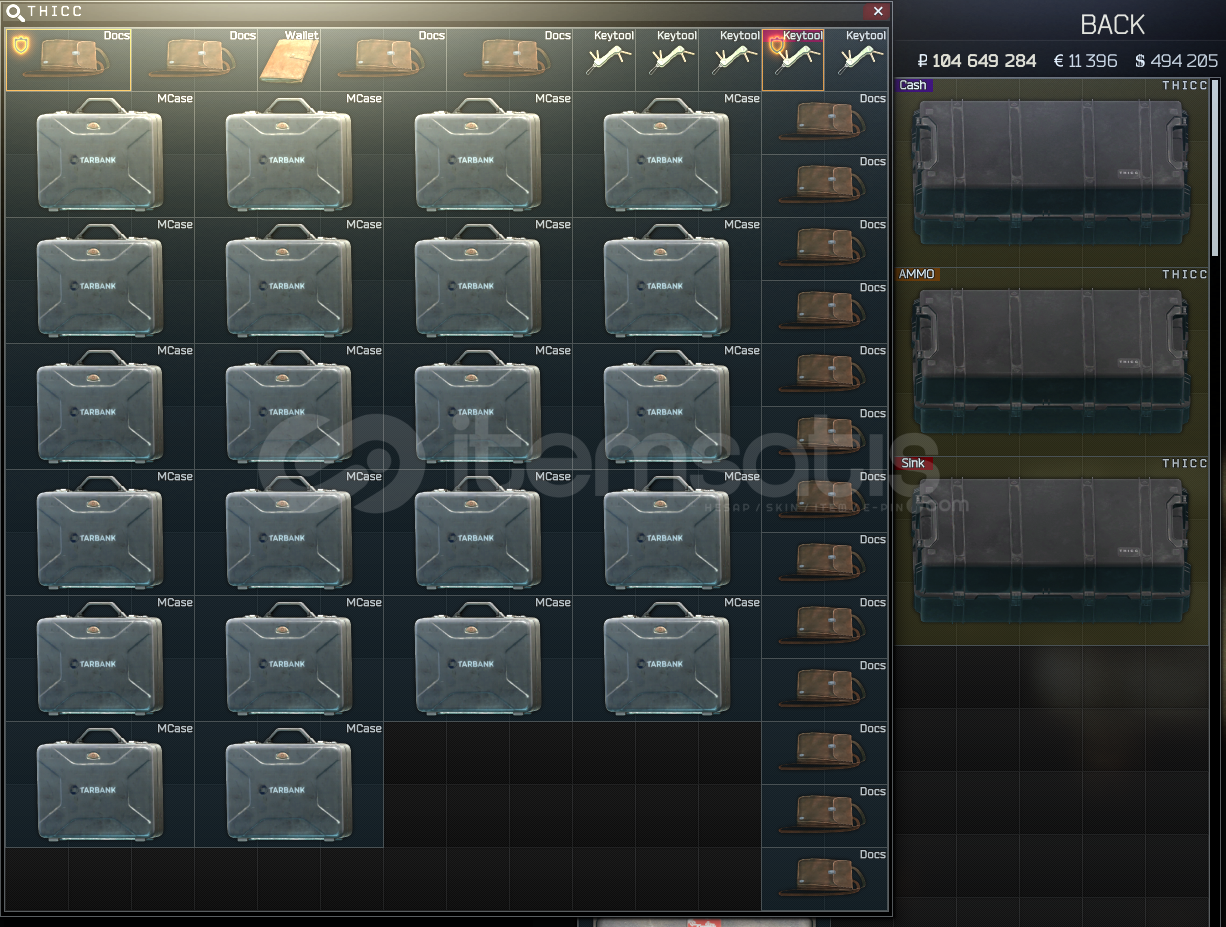Image resolution: width=1226 pixels, height=927 pixels.
Task: Select the MCase in the top-left grid corner
Action: [x=100, y=154]
